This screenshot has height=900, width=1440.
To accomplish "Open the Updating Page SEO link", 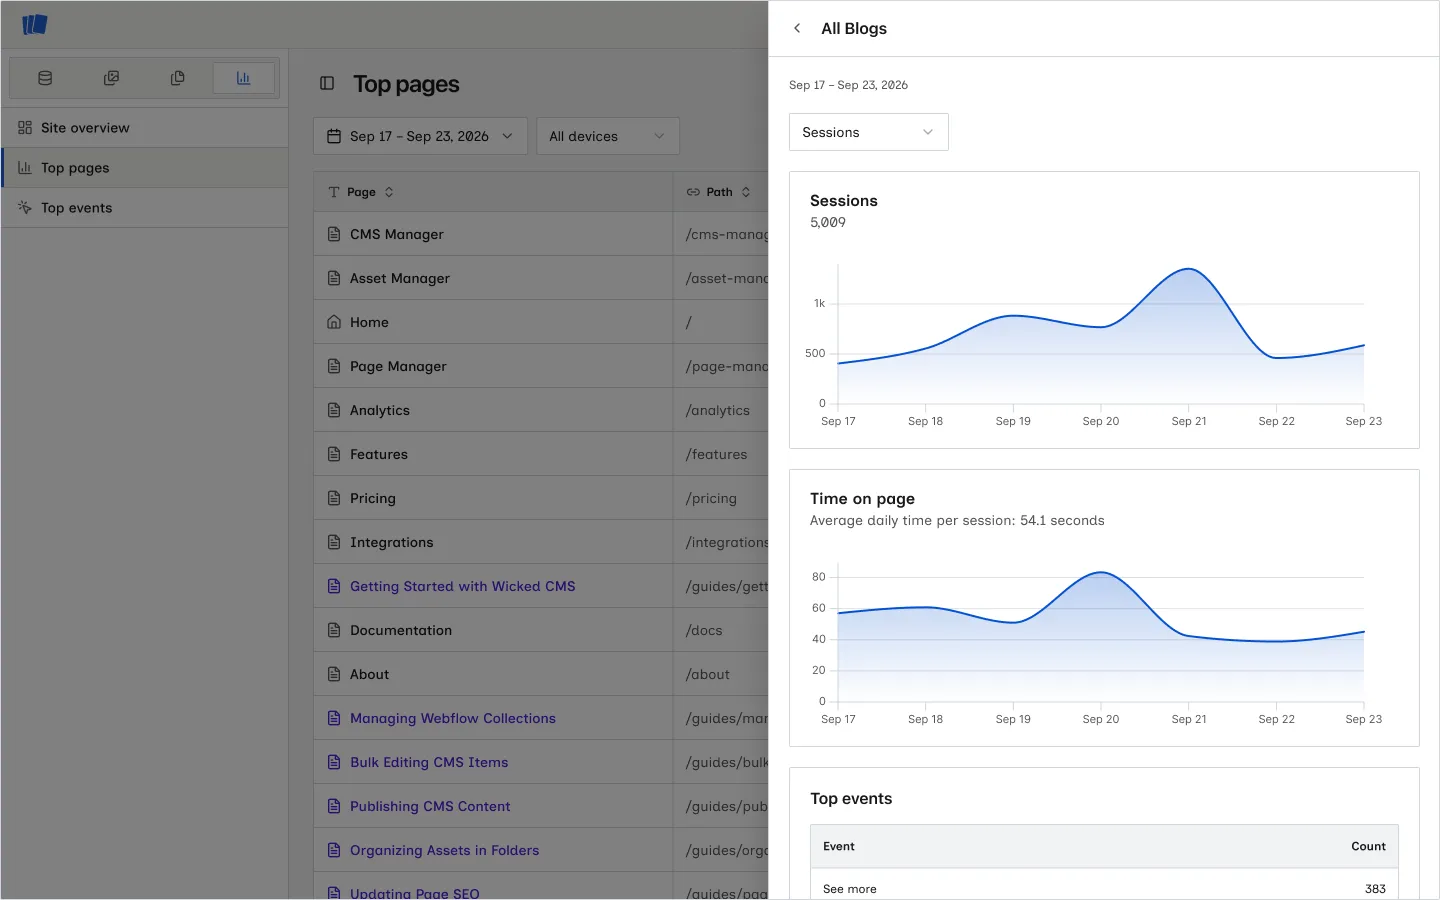I will tap(415, 893).
